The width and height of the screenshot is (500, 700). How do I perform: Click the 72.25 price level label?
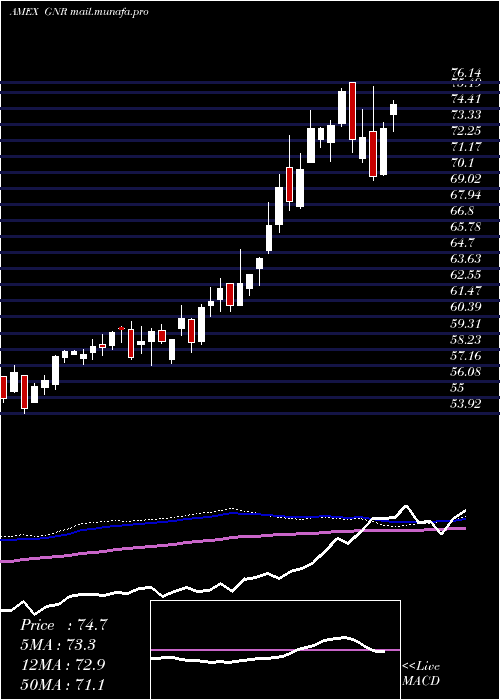tap(467, 131)
